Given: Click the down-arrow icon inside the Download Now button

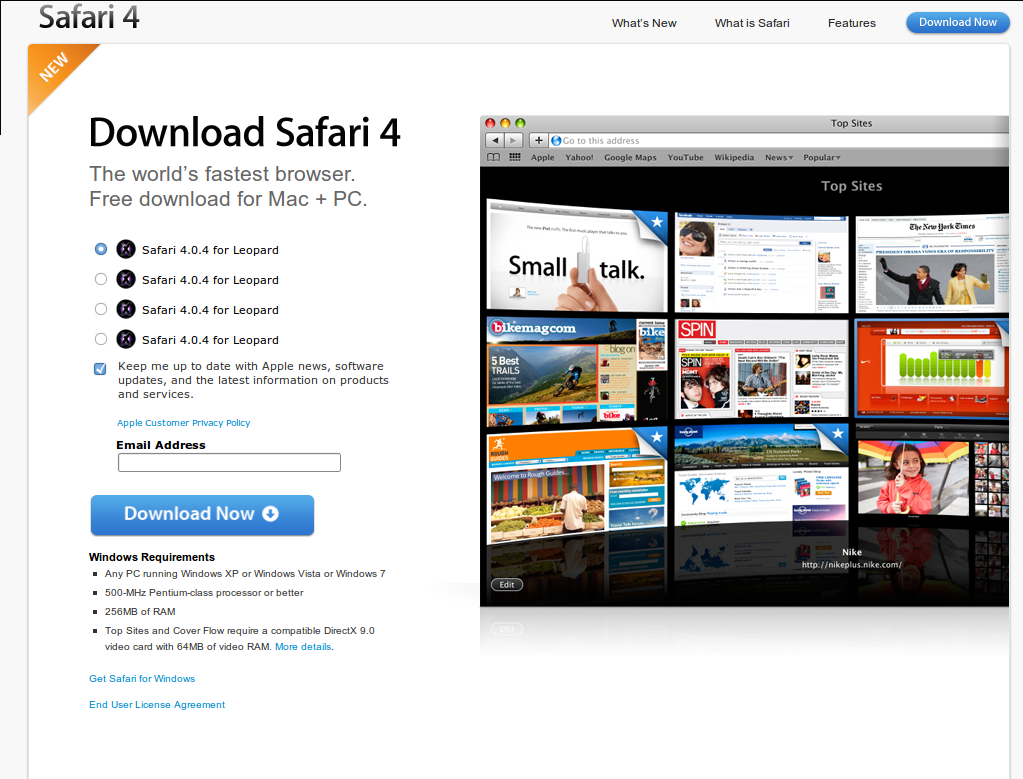Looking at the screenshot, I should [x=270, y=514].
